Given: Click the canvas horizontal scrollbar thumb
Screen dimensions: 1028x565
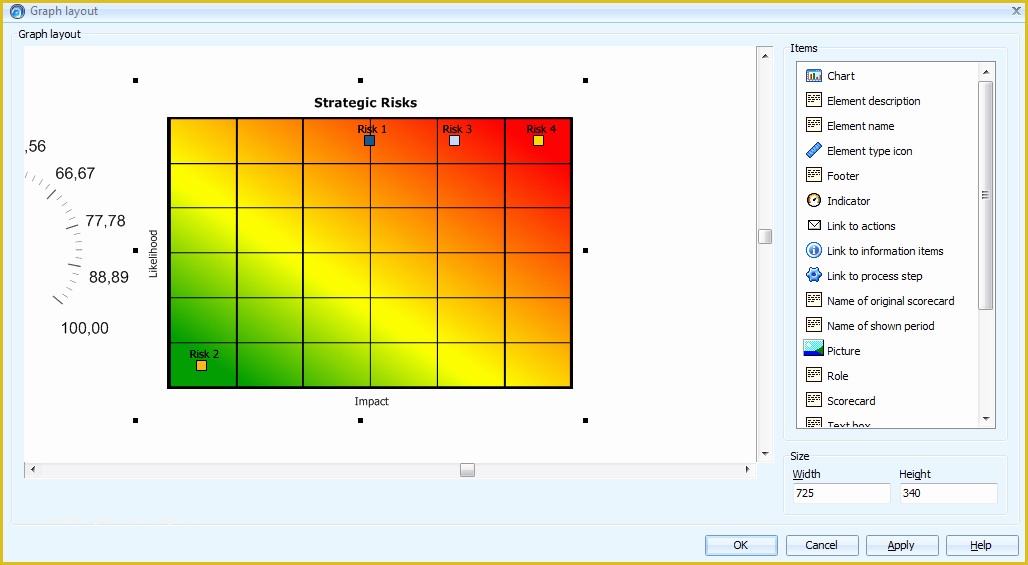Looking at the screenshot, I should 467,470.
